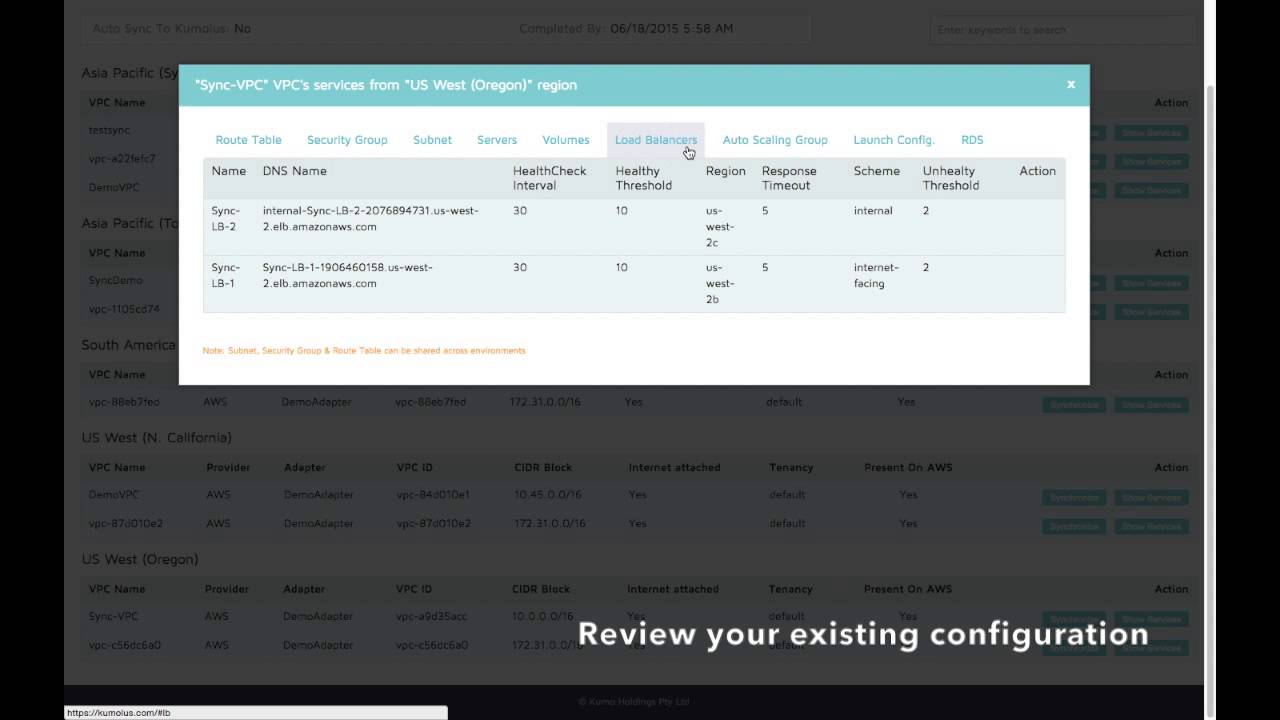Click the Sync-LB-2 name cell

tap(226, 218)
